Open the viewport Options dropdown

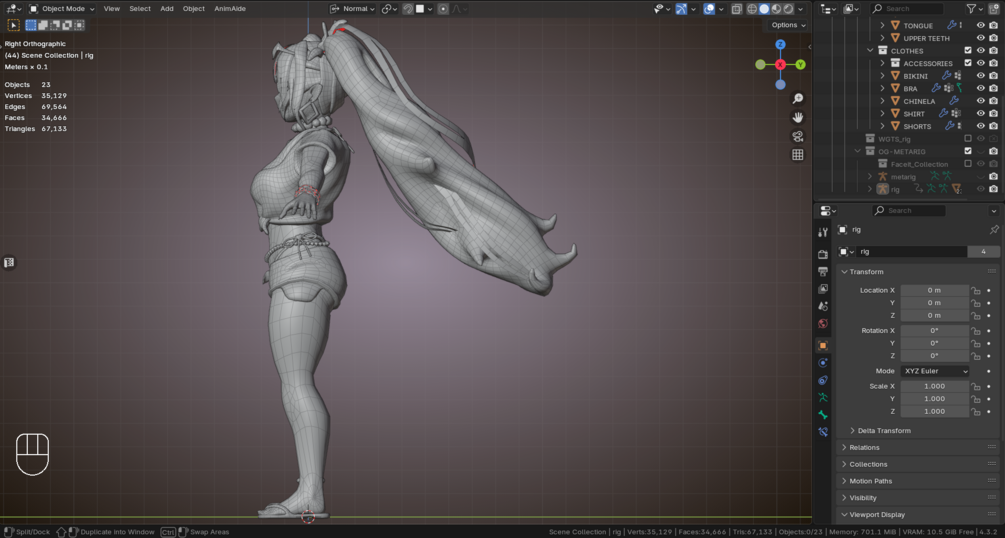788,25
